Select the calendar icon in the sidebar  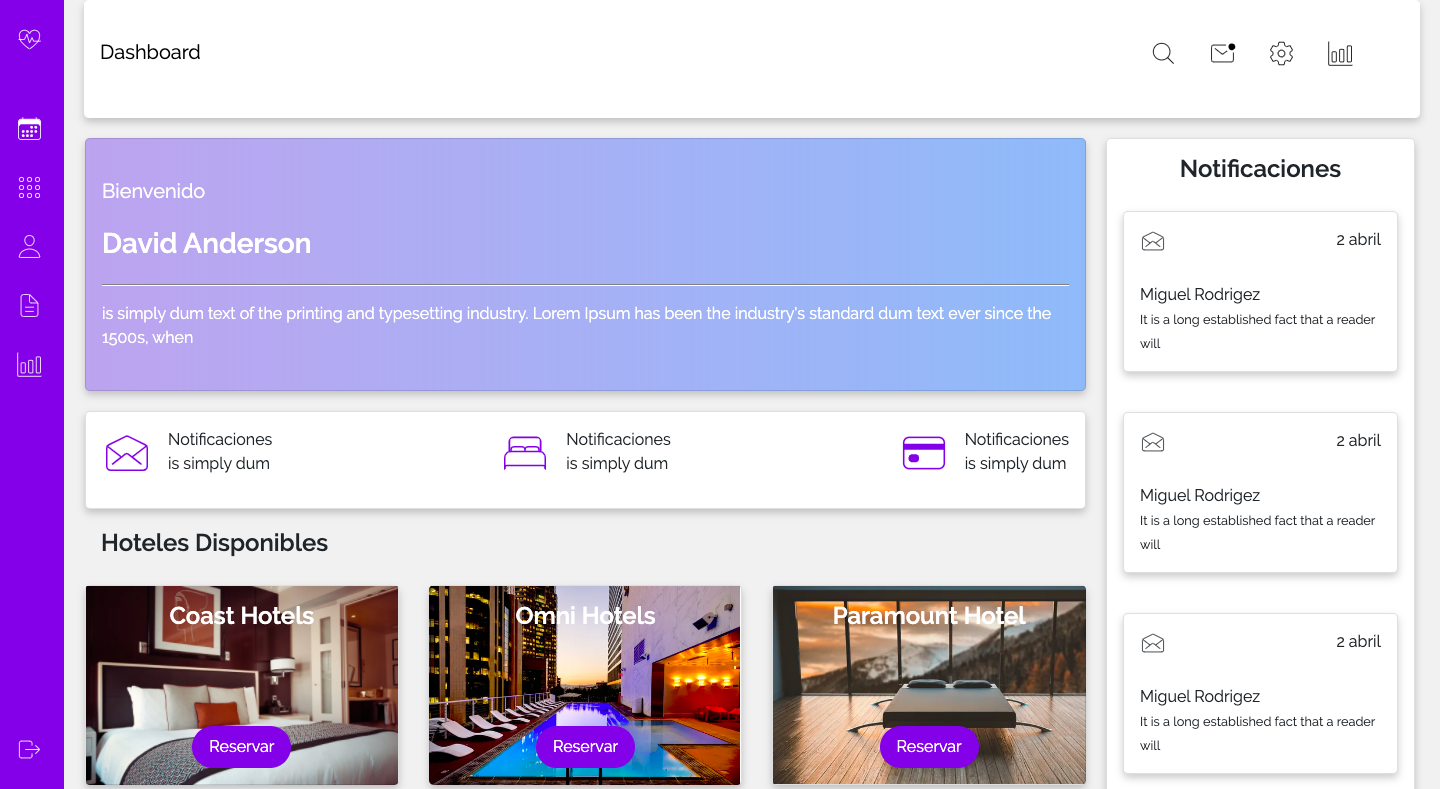[29, 128]
